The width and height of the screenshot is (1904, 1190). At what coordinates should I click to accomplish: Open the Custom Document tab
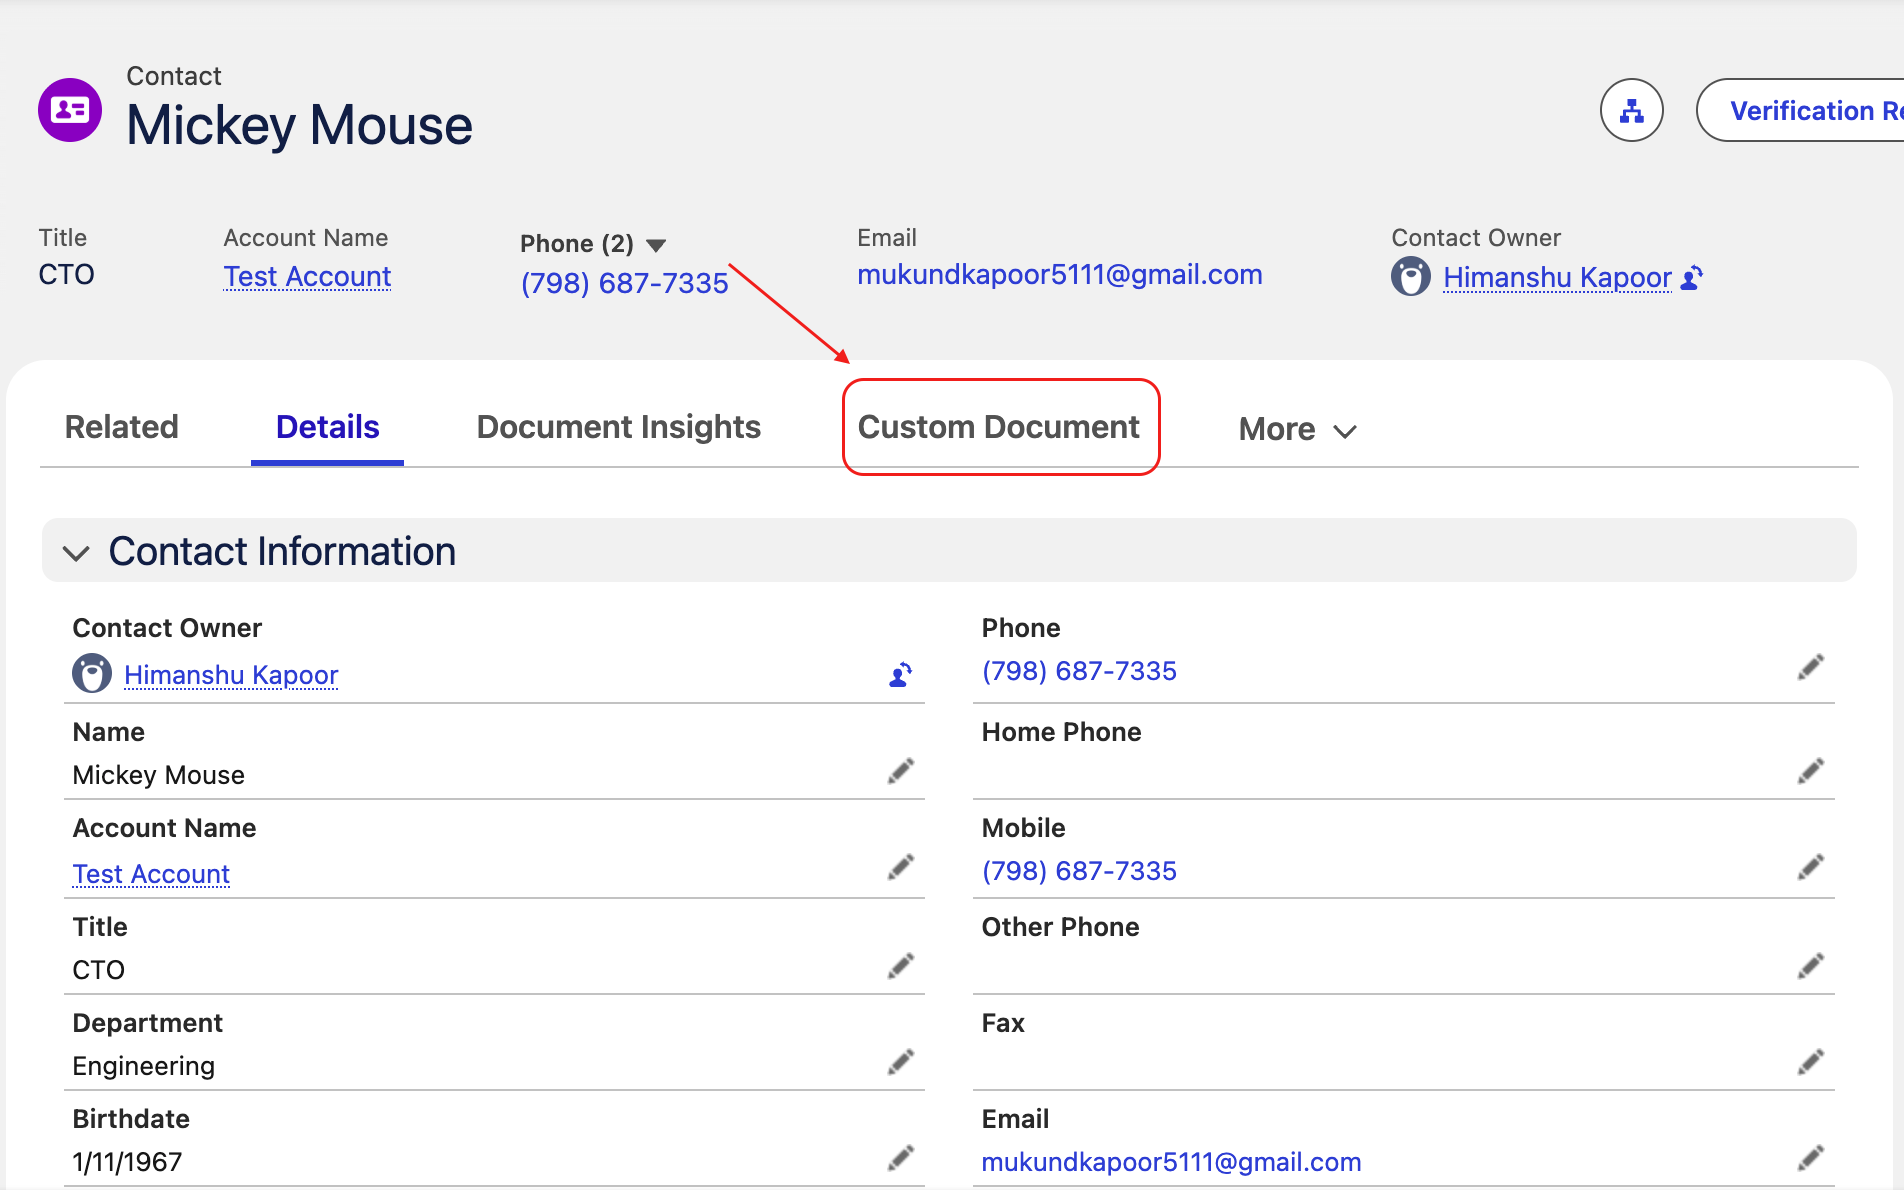point(999,427)
